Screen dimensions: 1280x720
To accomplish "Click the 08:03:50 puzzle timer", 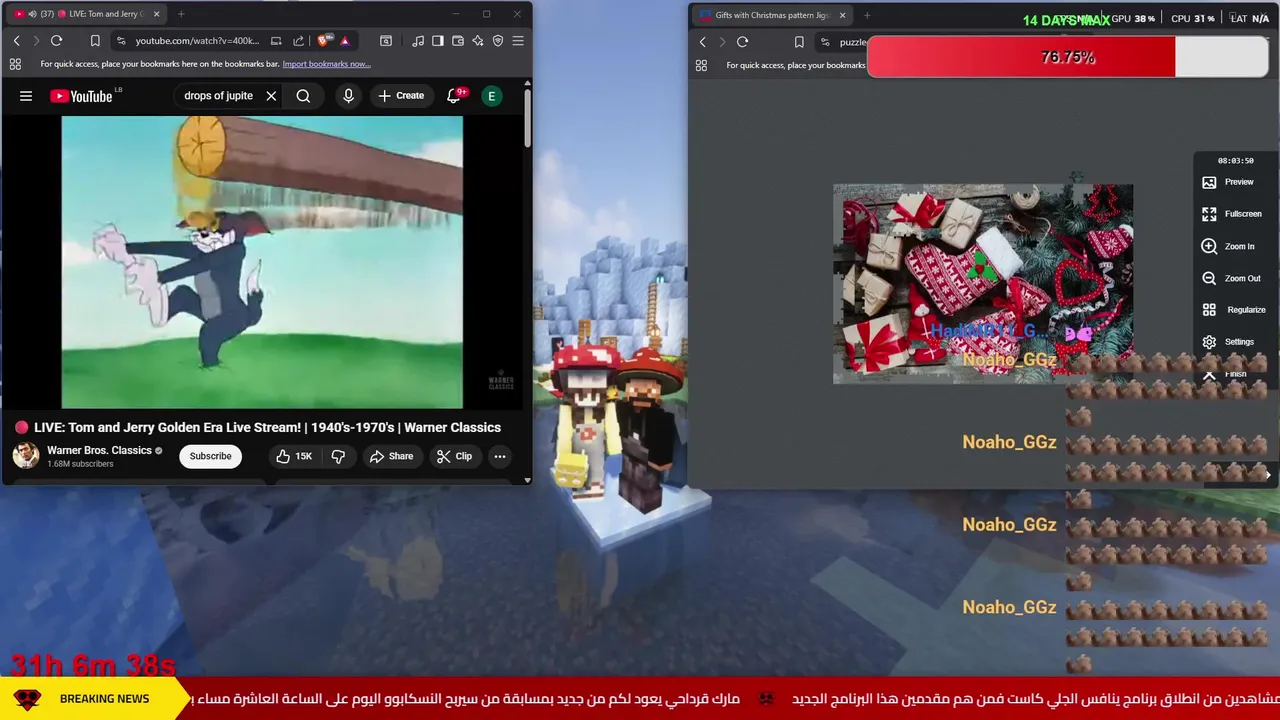I will [1235, 160].
